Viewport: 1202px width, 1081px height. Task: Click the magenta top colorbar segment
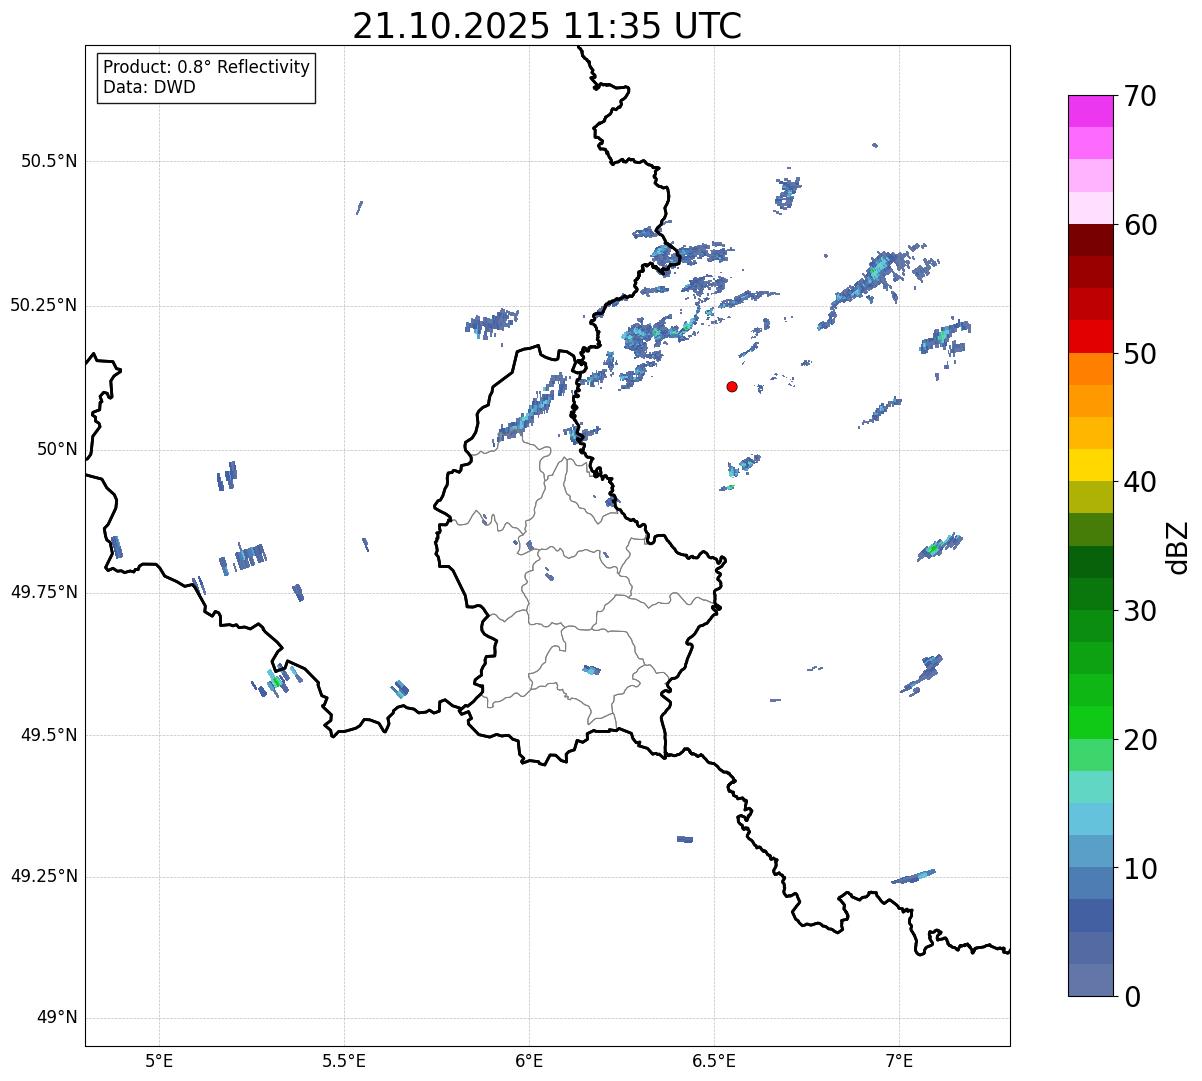(1090, 111)
